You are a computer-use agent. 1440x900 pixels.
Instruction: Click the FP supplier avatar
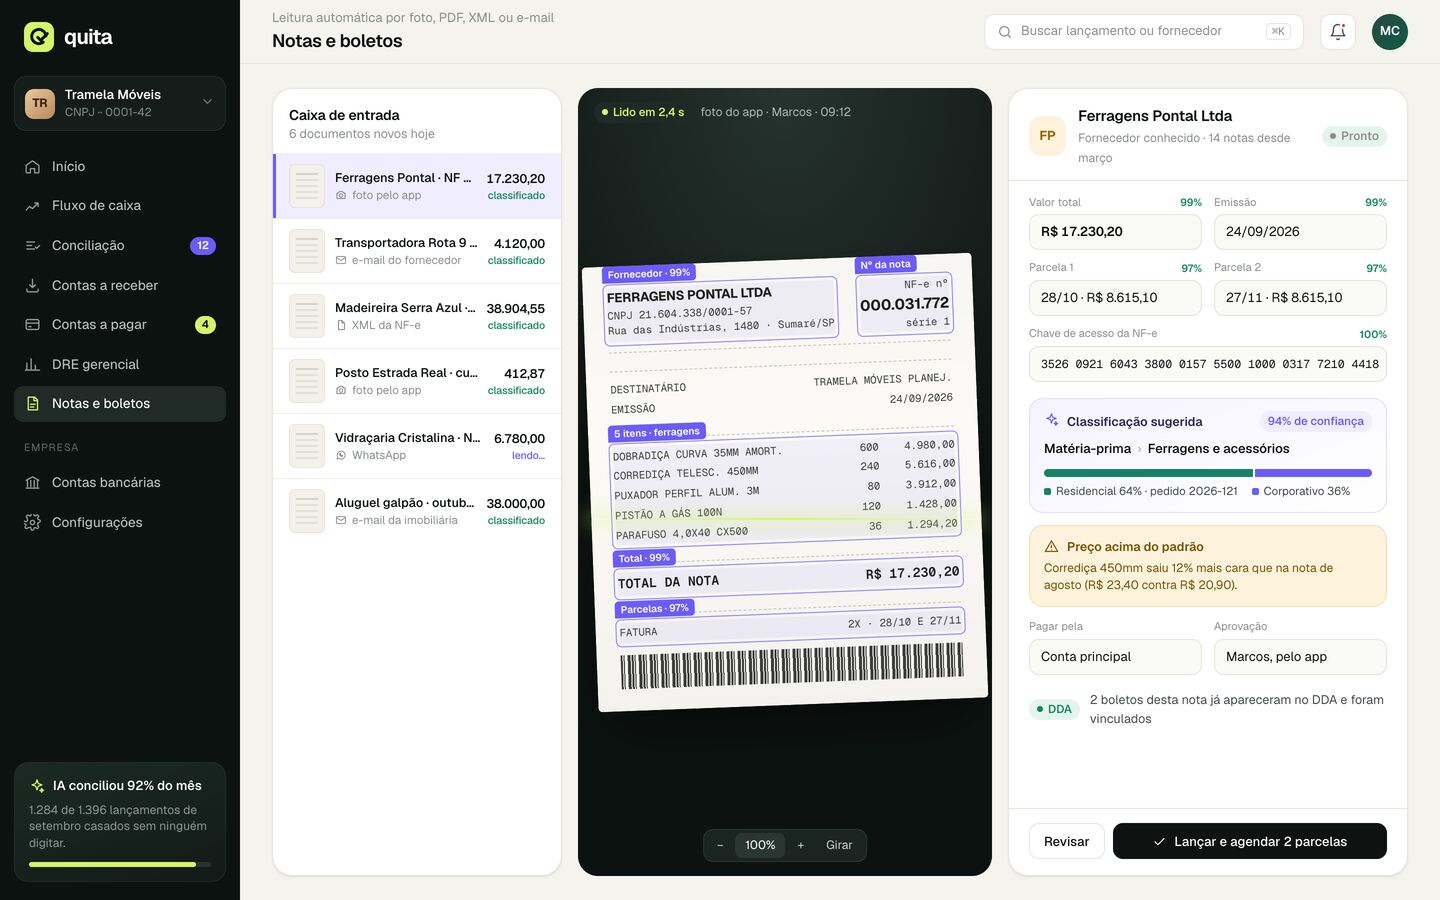click(x=1047, y=136)
